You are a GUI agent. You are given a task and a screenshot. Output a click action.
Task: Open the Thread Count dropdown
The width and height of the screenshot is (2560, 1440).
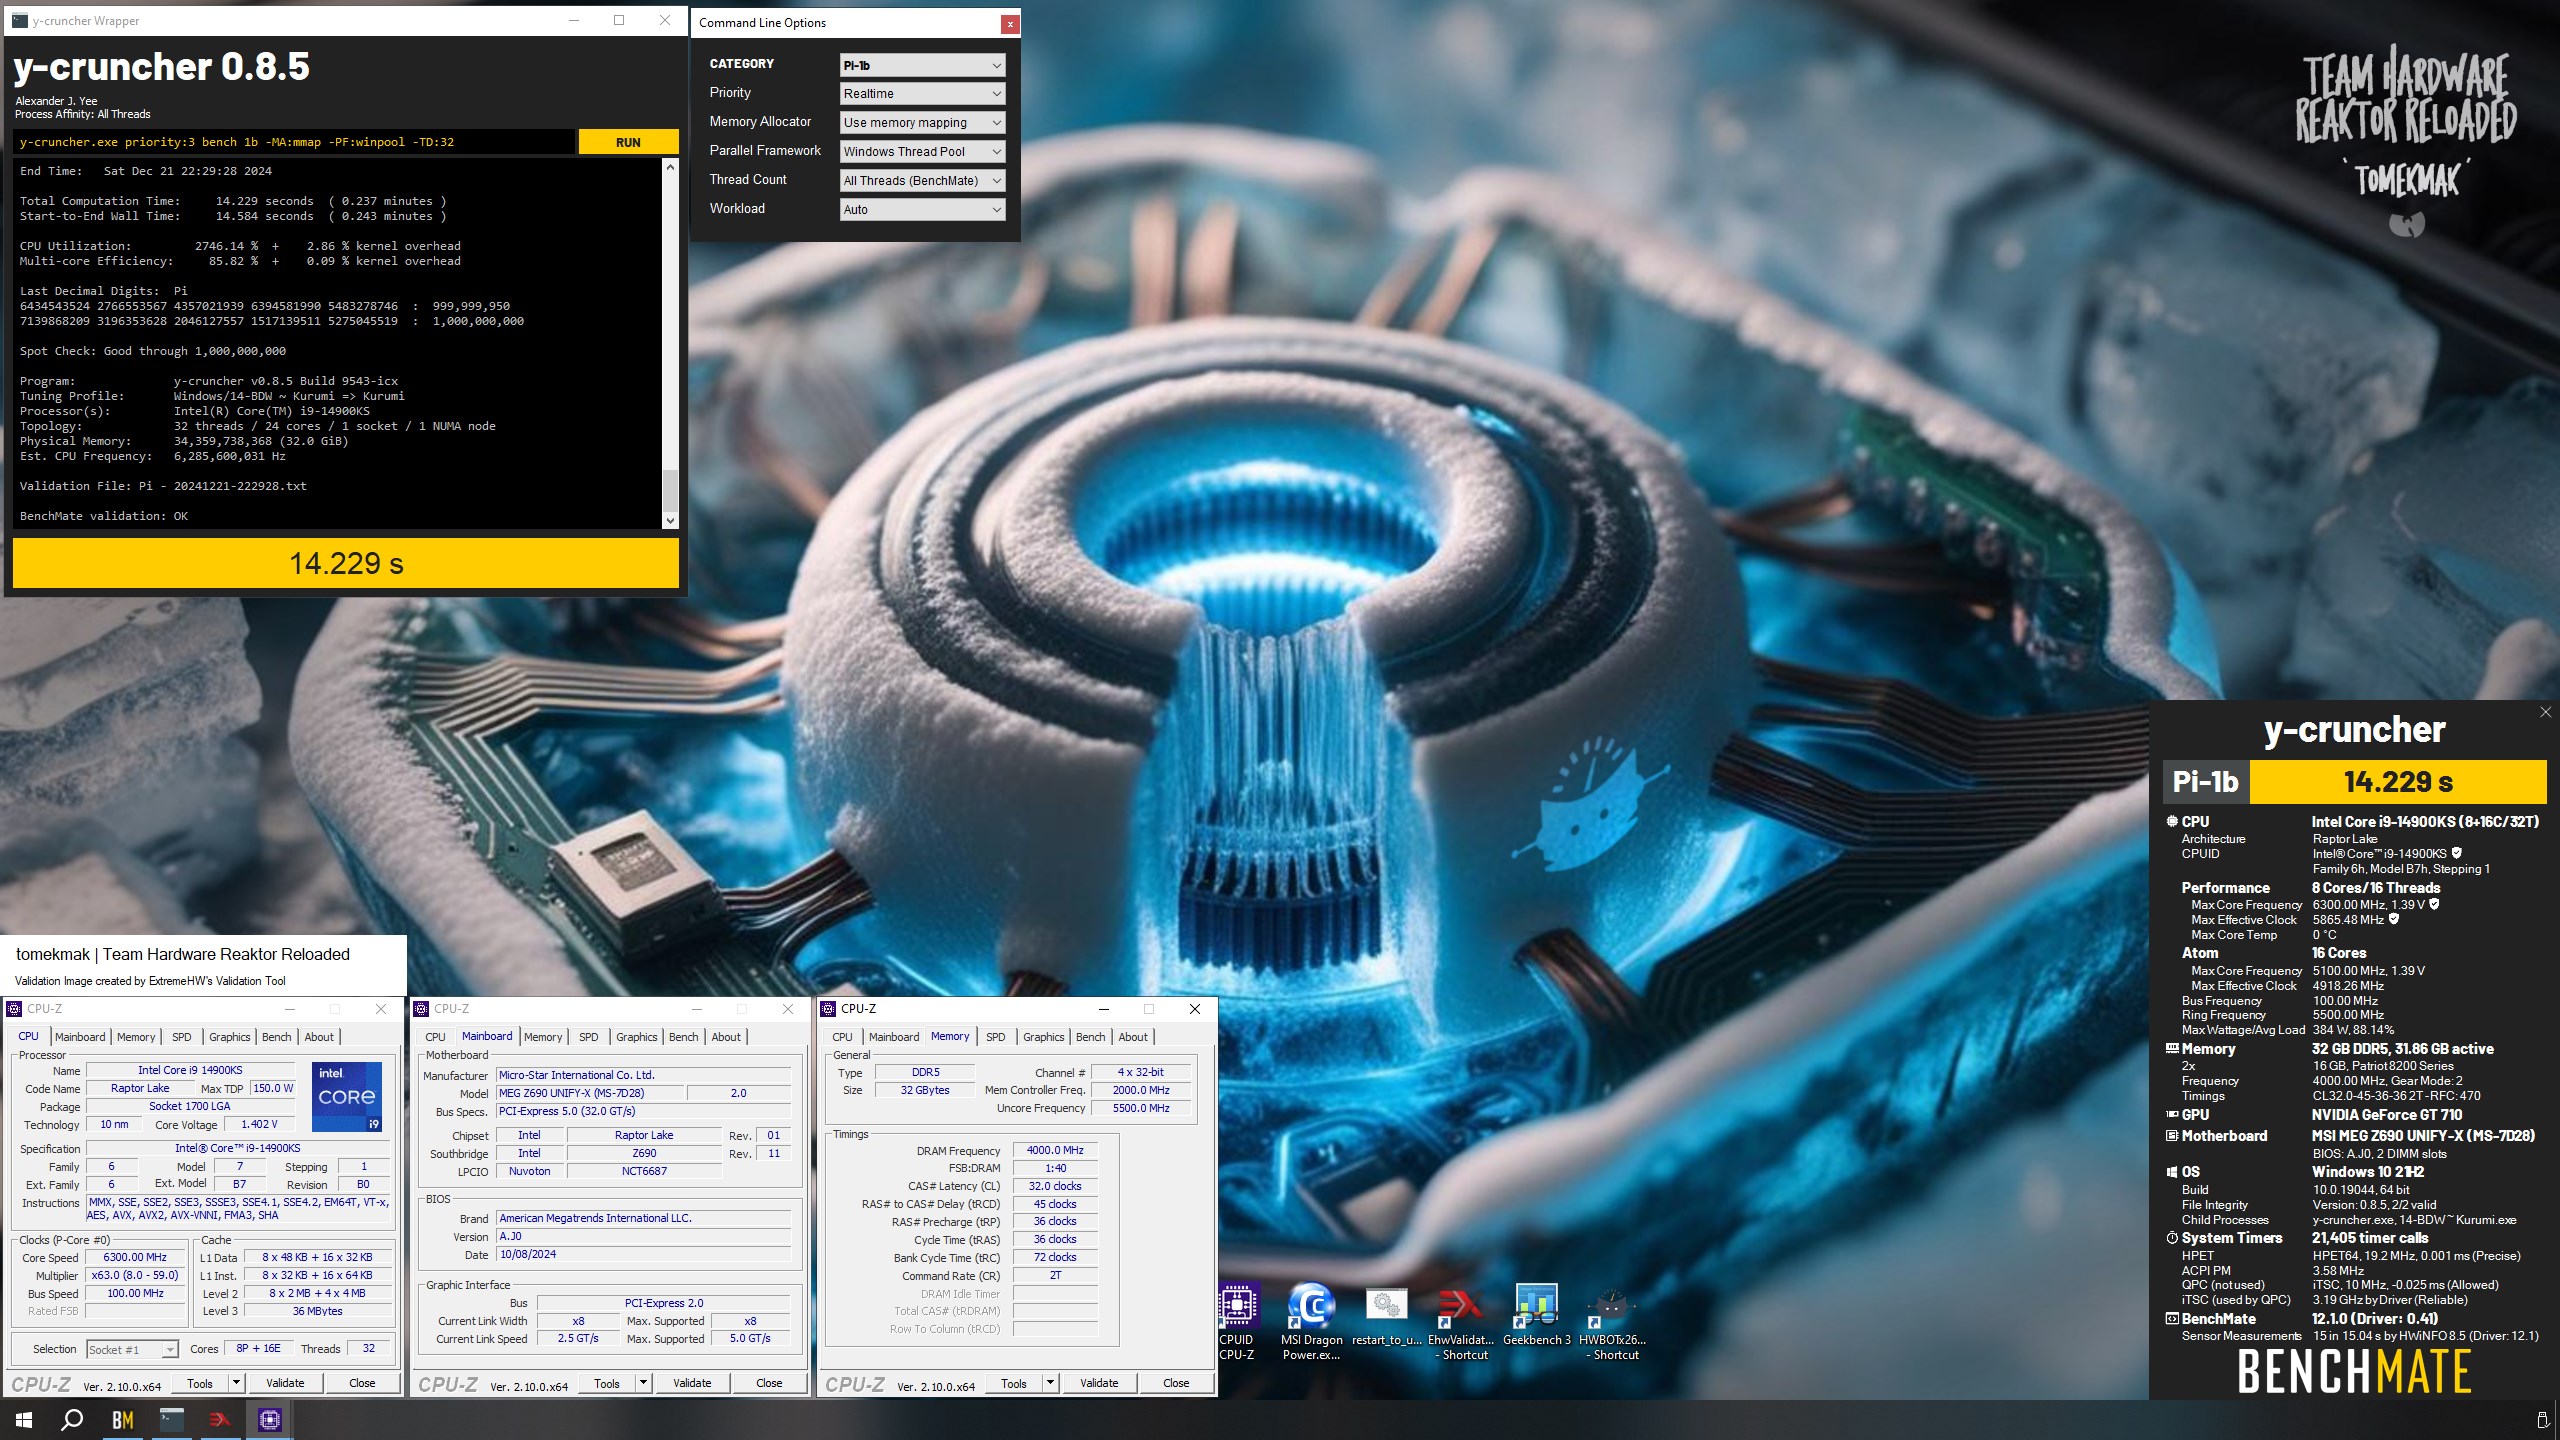922,180
